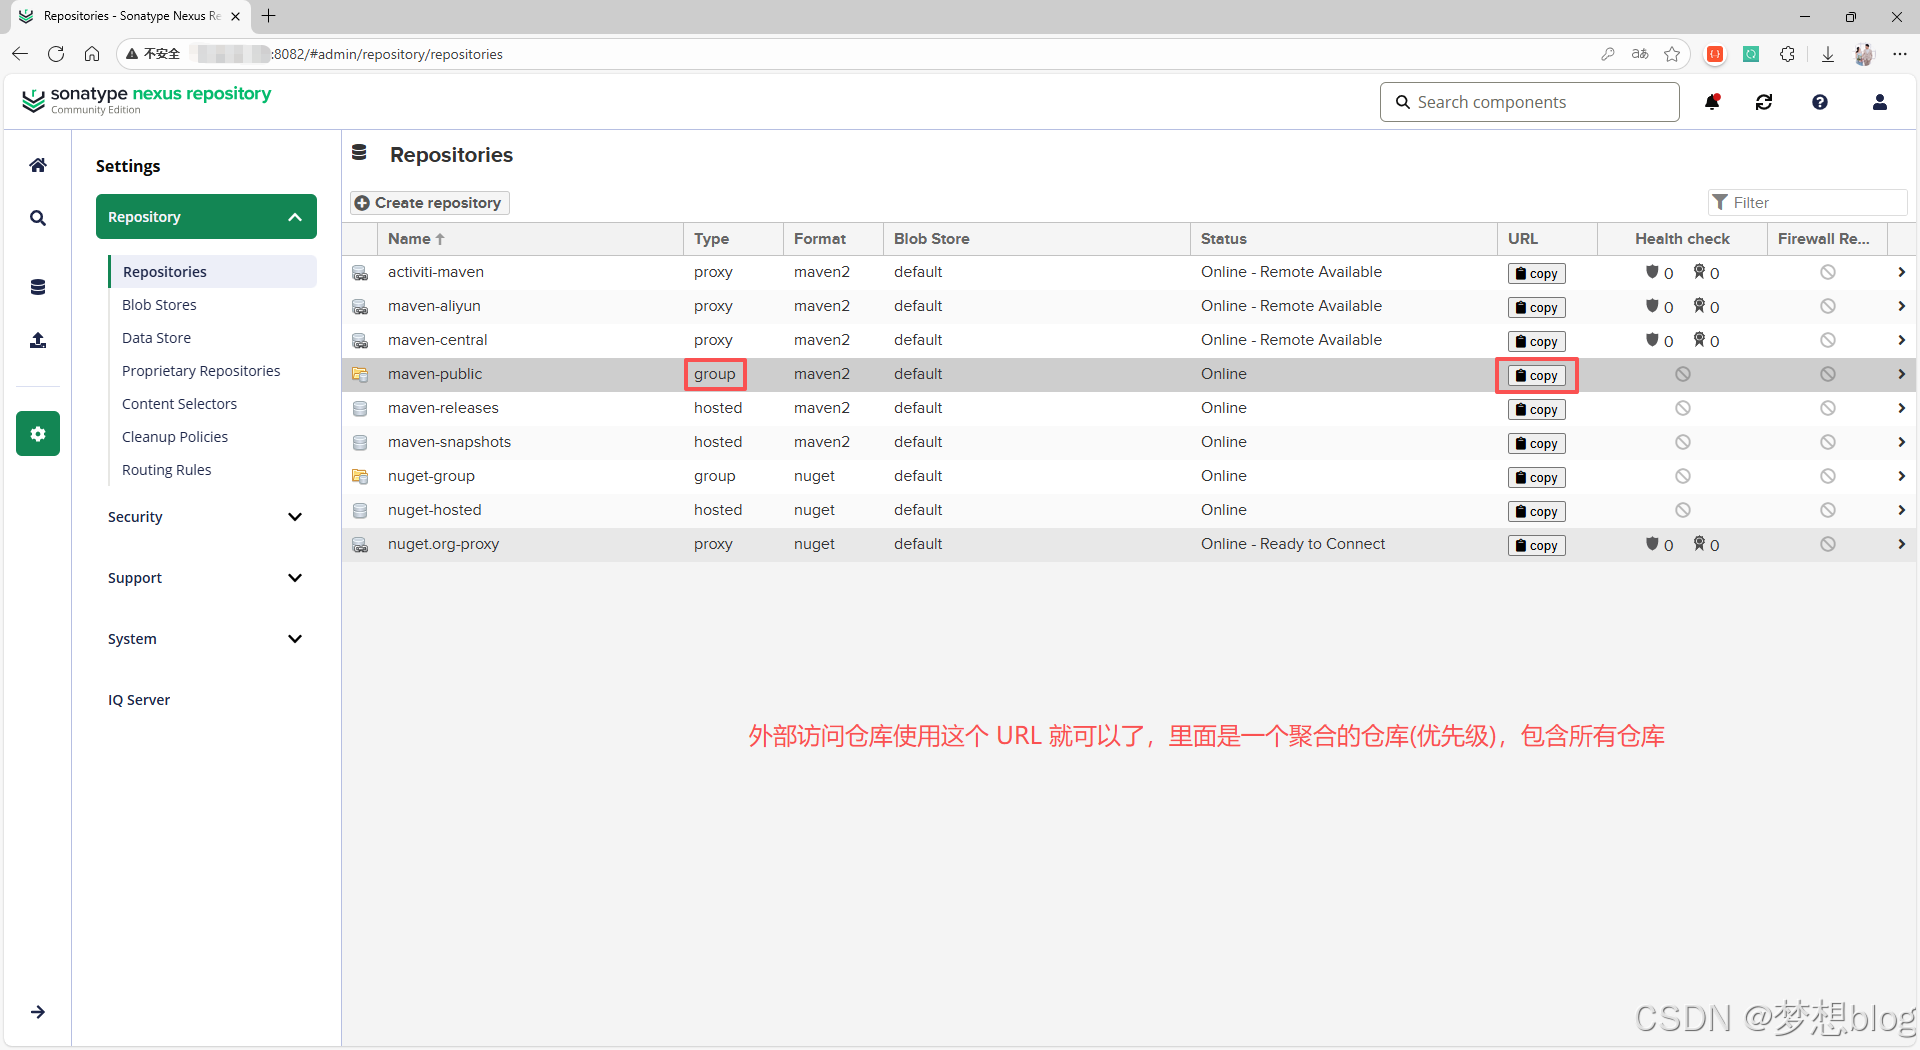The width and height of the screenshot is (1920, 1050).
Task: Click the maven-public group folder icon
Action: [360, 374]
